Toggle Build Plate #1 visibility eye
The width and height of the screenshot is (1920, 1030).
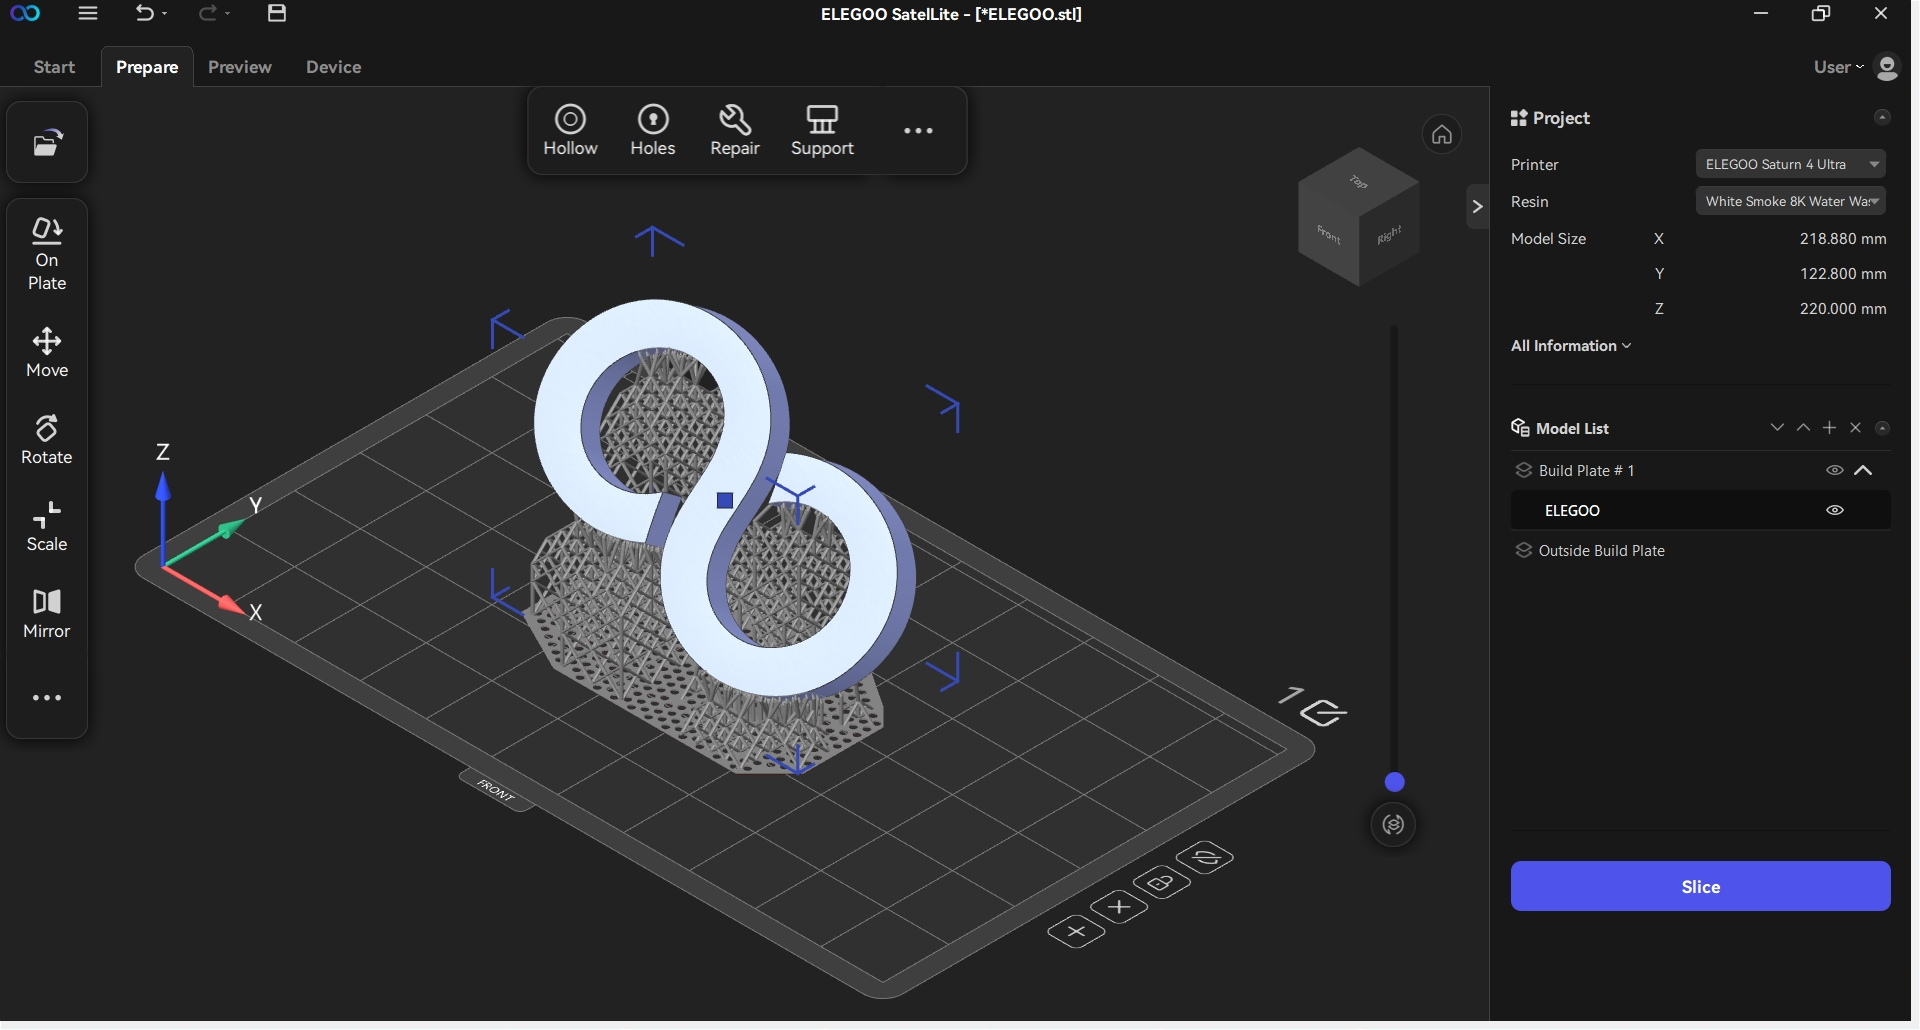1834,470
